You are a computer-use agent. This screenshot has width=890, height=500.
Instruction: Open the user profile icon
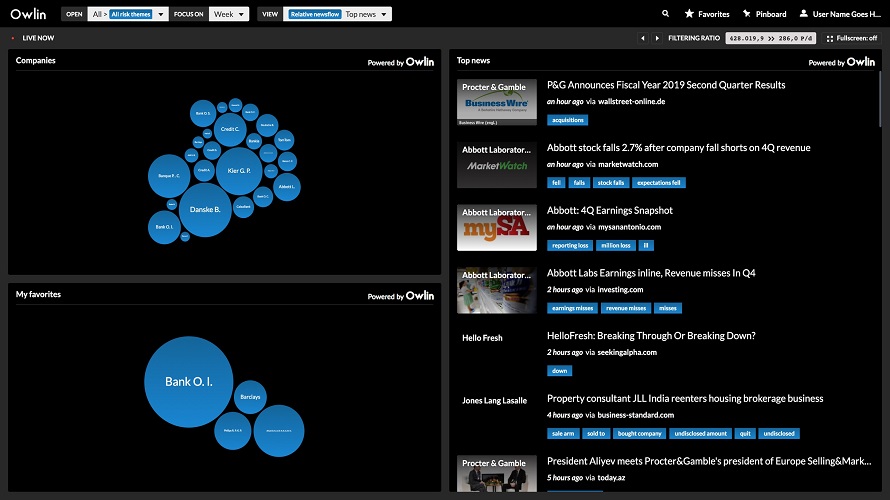(804, 14)
